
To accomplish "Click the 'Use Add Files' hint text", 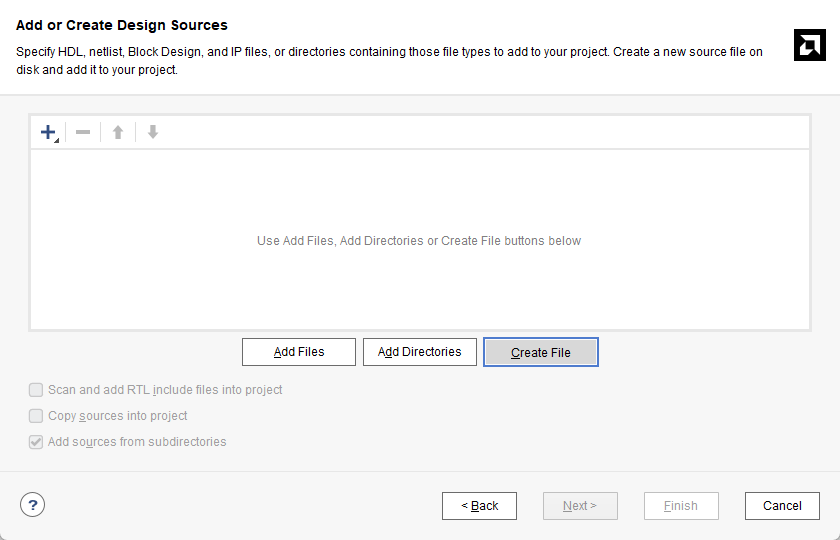I will click(x=419, y=241).
